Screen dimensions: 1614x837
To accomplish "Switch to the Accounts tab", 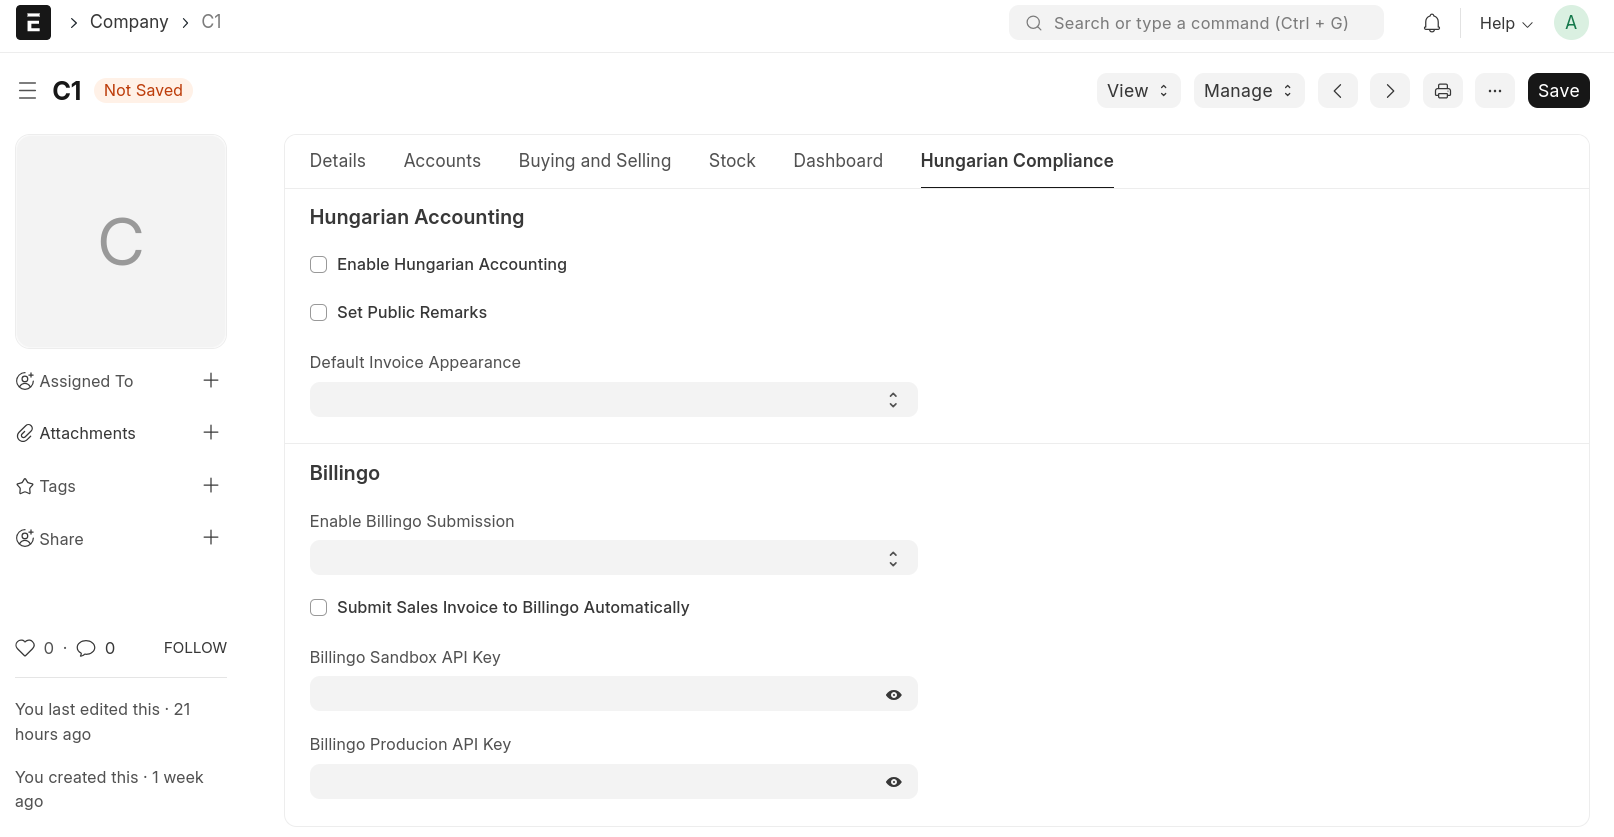I will pos(442,161).
